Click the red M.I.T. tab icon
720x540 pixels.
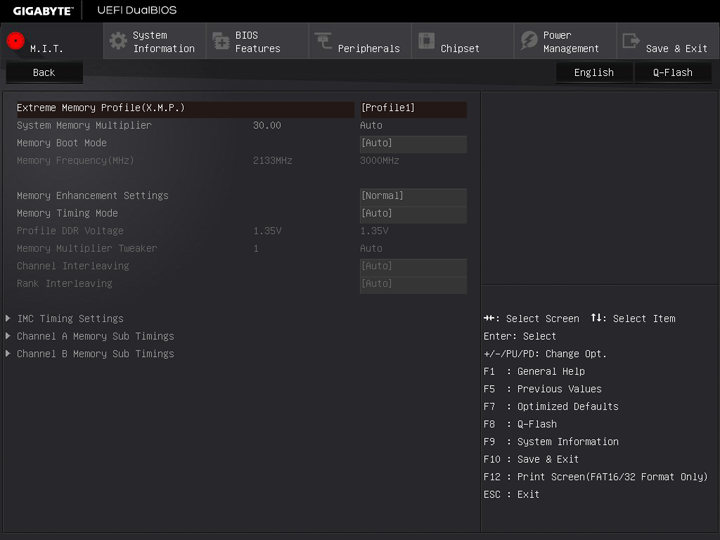[16, 41]
